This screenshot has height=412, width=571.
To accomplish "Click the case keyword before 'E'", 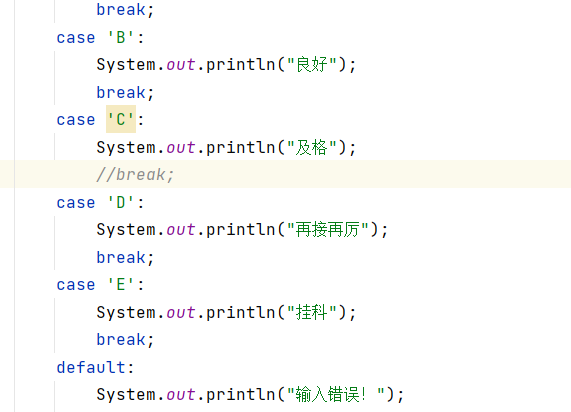I will point(76,285).
